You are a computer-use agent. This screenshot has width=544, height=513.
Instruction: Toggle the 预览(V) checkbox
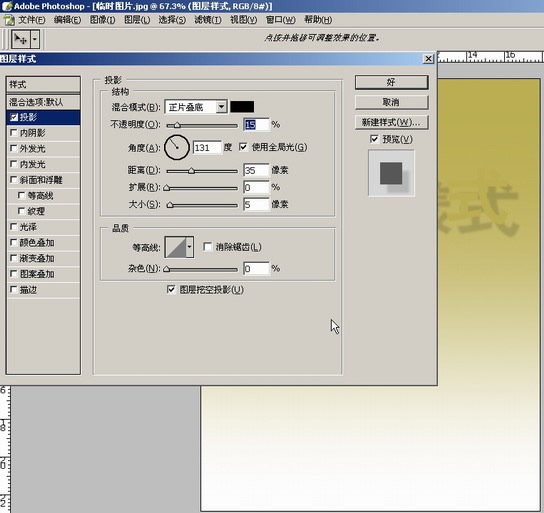click(x=374, y=139)
